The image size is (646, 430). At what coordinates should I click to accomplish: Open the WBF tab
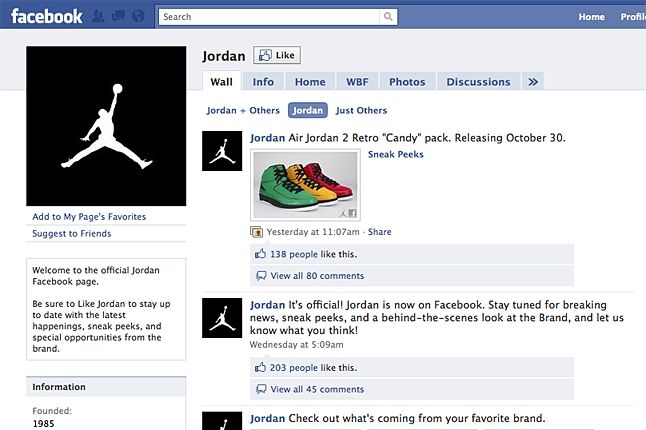click(x=357, y=82)
